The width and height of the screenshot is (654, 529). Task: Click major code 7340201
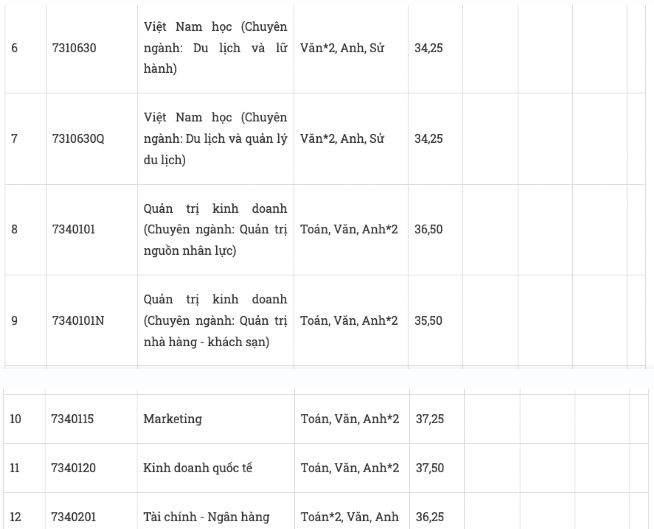pos(72,517)
